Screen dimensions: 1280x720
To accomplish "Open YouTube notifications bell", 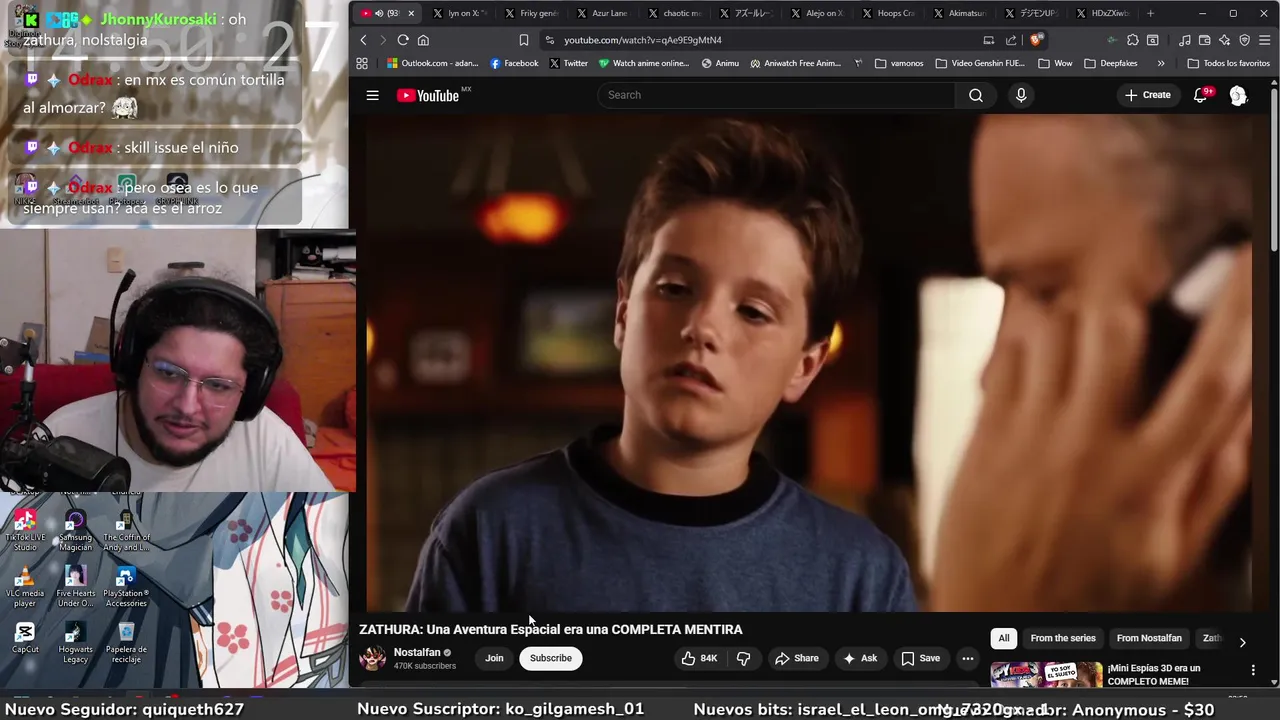I will [1201, 95].
